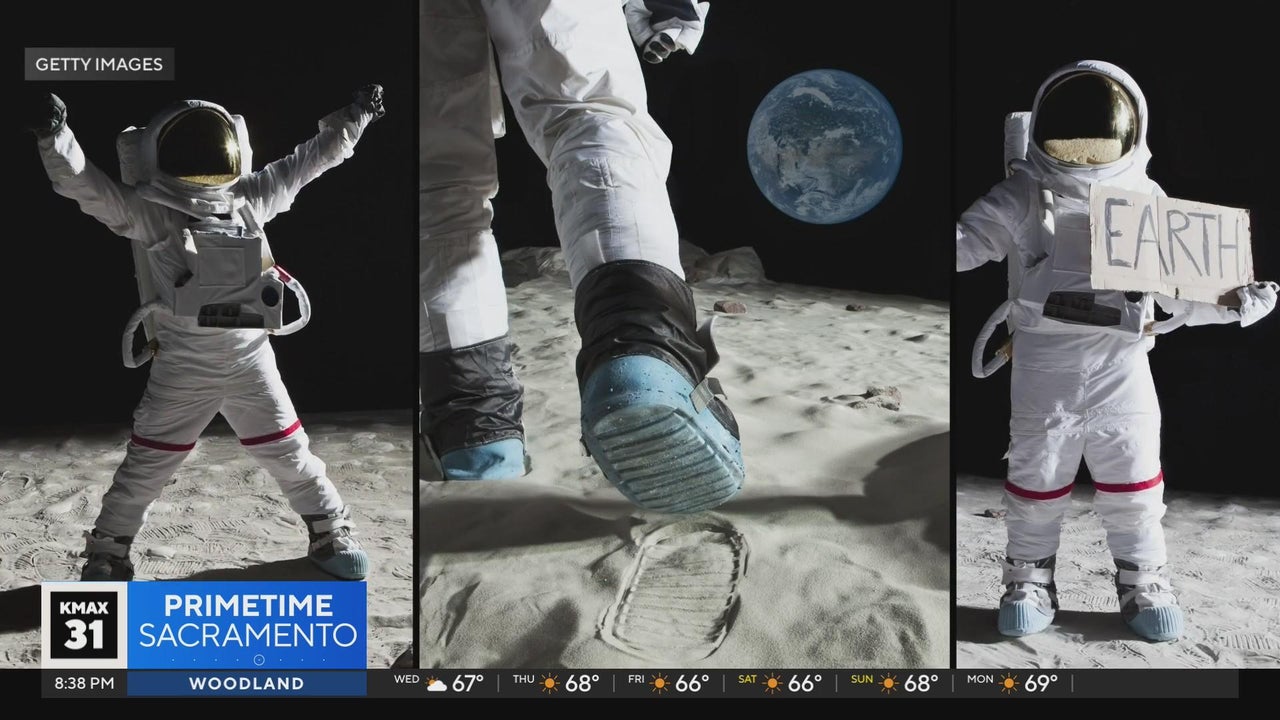Click the Saturday sun forecast icon

pos(773,684)
